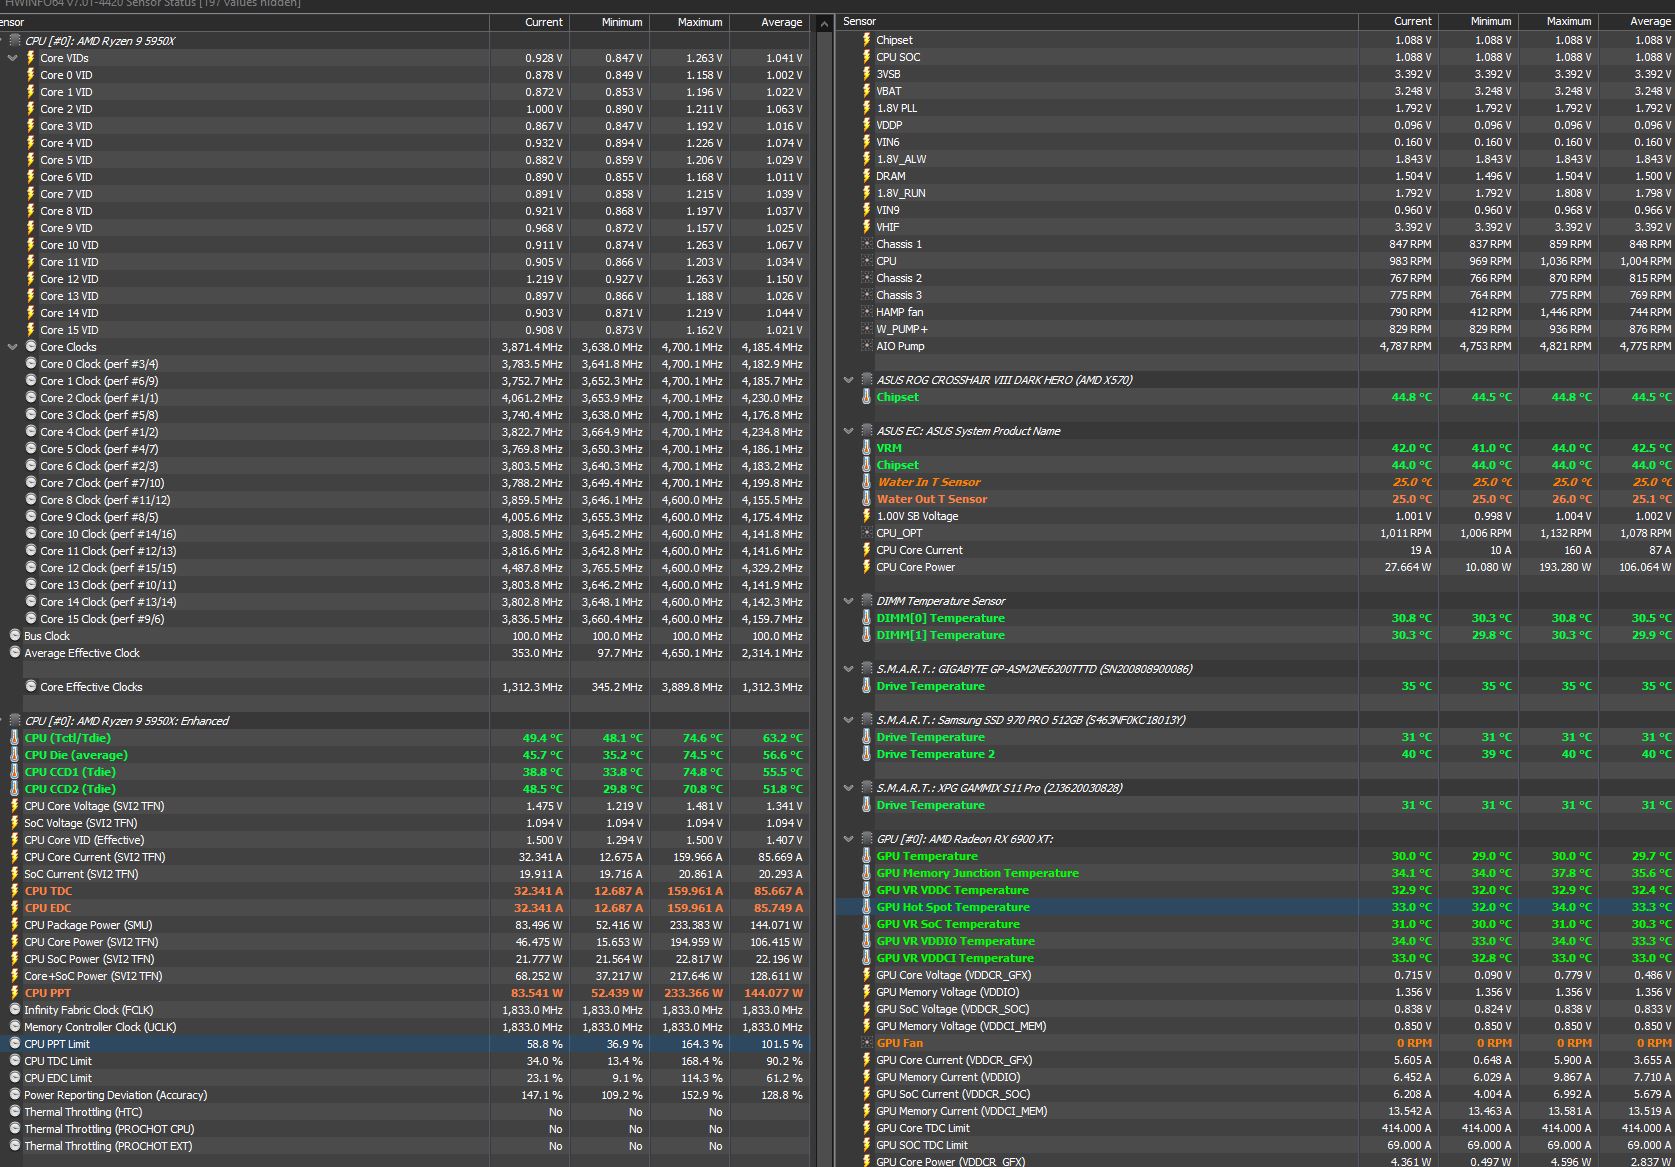Image resolution: width=1675 pixels, height=1167 pixels.
Task: Click the fan icon next to W_PUMP+
Action: tap(867, 329)
